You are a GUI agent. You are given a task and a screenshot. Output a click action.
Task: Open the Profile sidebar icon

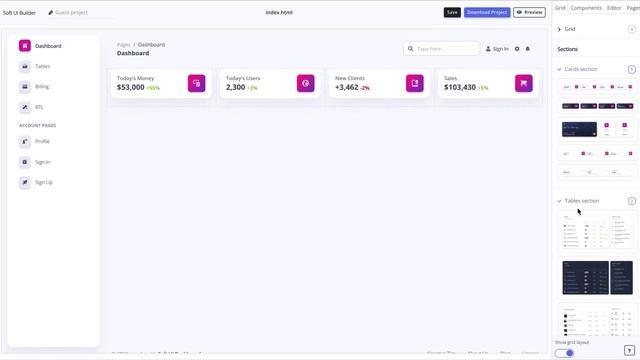pos(25,142)
